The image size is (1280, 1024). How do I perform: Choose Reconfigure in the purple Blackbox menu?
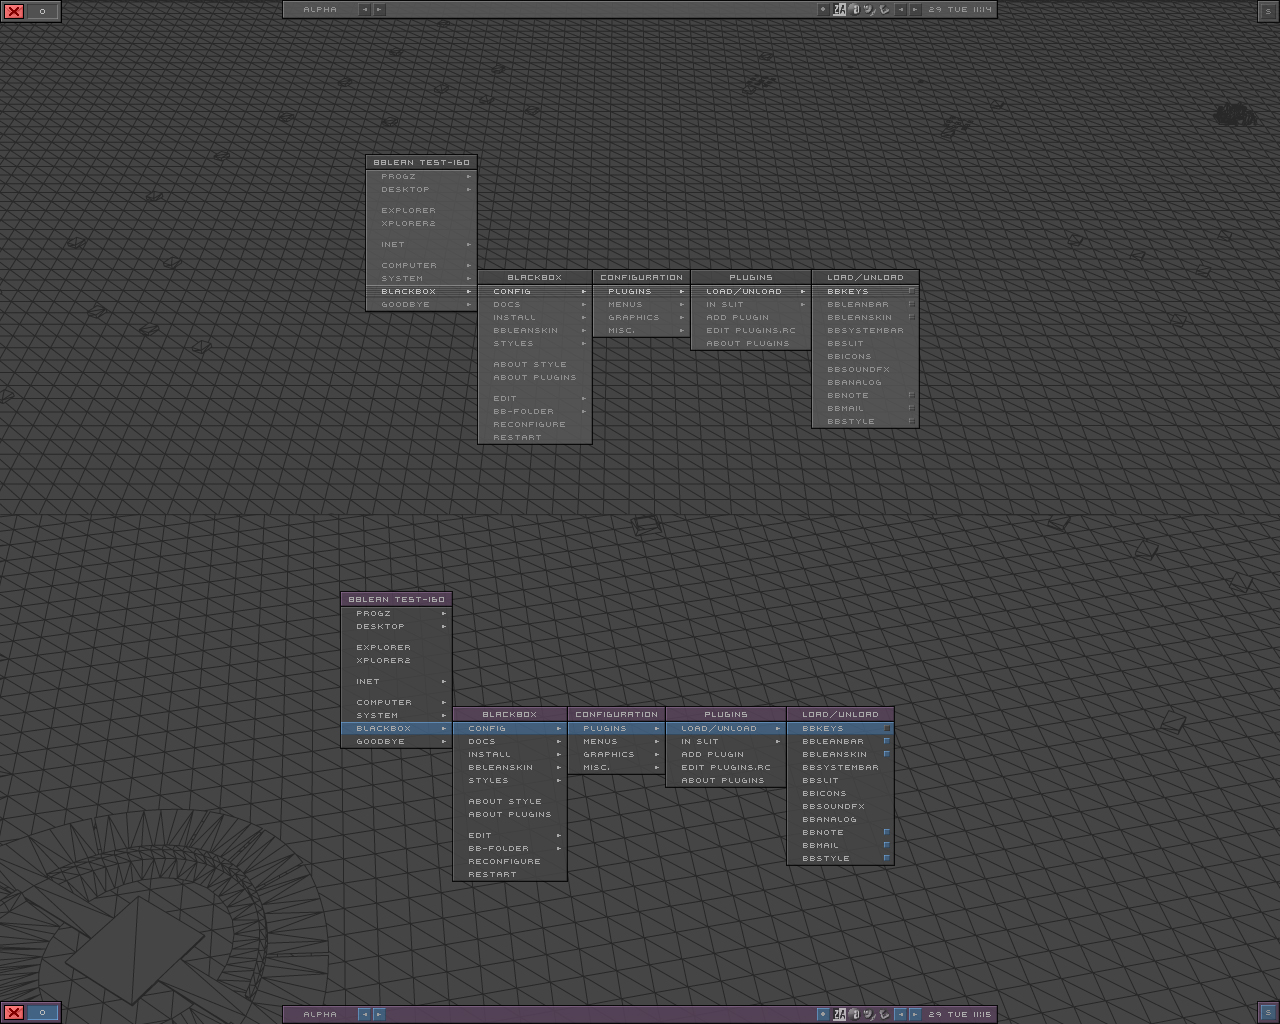tap(510, 861)
